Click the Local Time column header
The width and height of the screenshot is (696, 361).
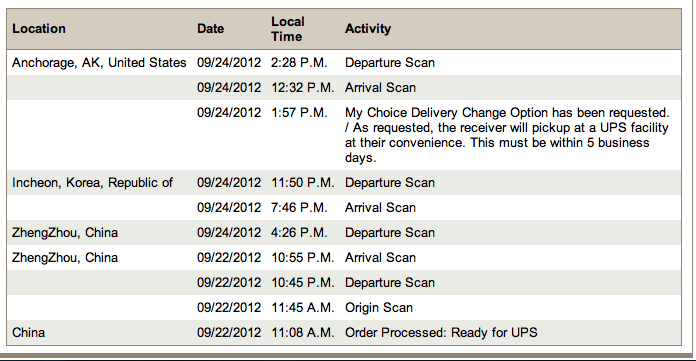point(288,29)
